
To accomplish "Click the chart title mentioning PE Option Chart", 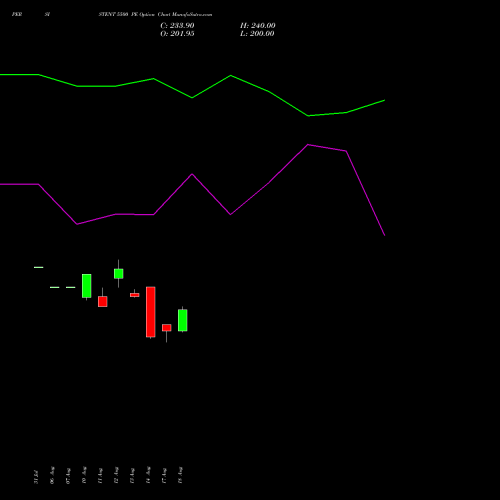I will pyautogui.click(x=155, y=15).
